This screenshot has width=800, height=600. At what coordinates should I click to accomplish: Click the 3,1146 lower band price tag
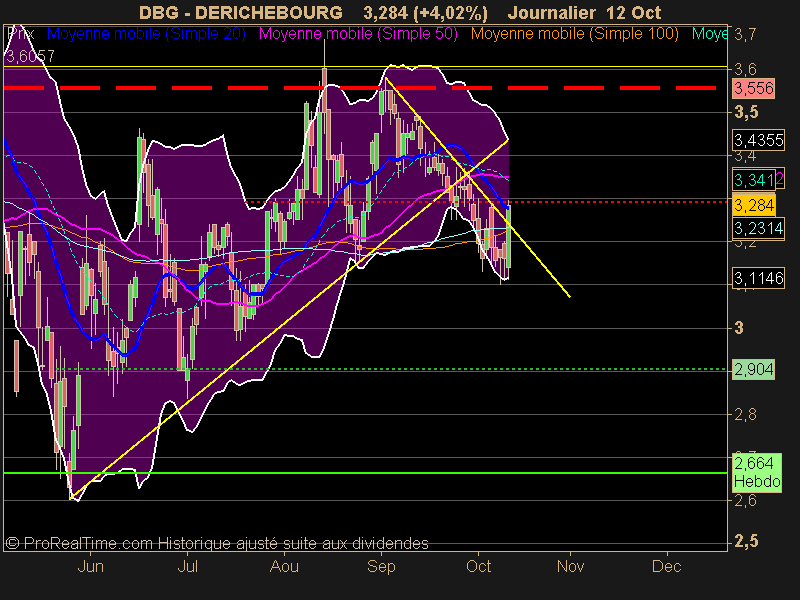pos(759,278)
